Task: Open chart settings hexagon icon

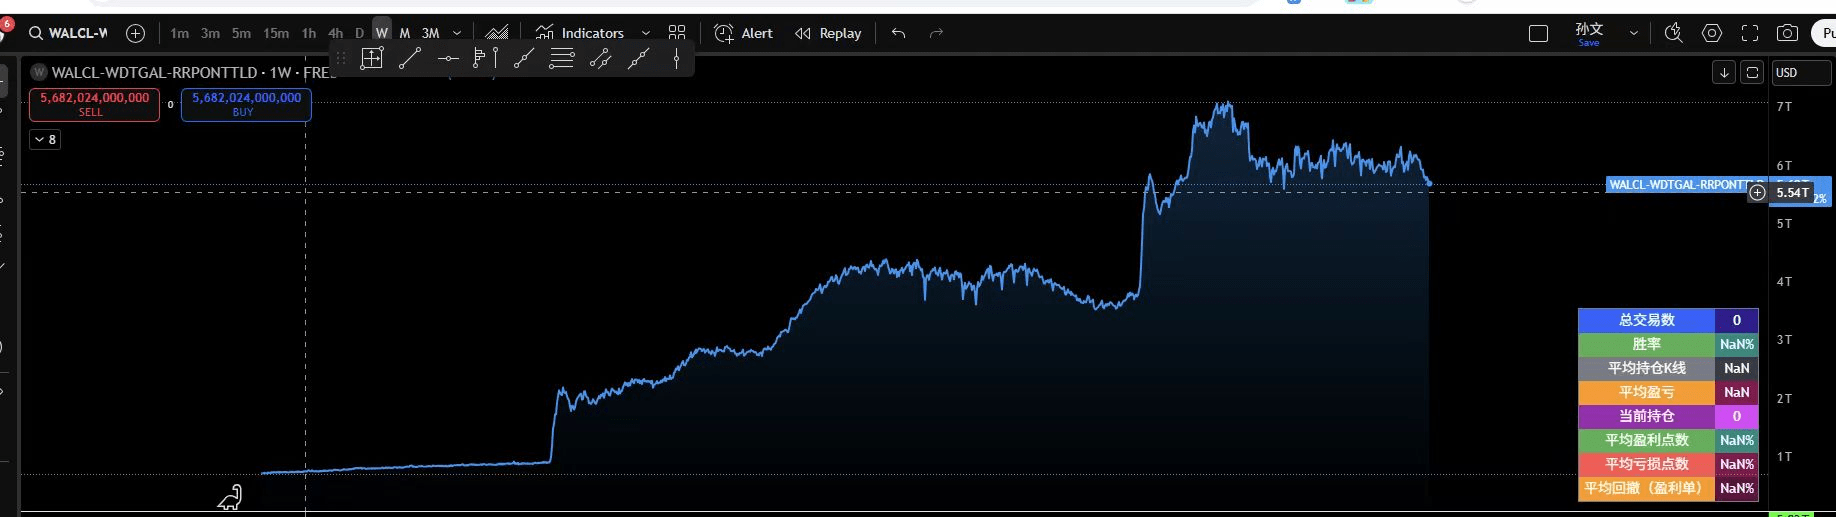Action: [1712, 33]
